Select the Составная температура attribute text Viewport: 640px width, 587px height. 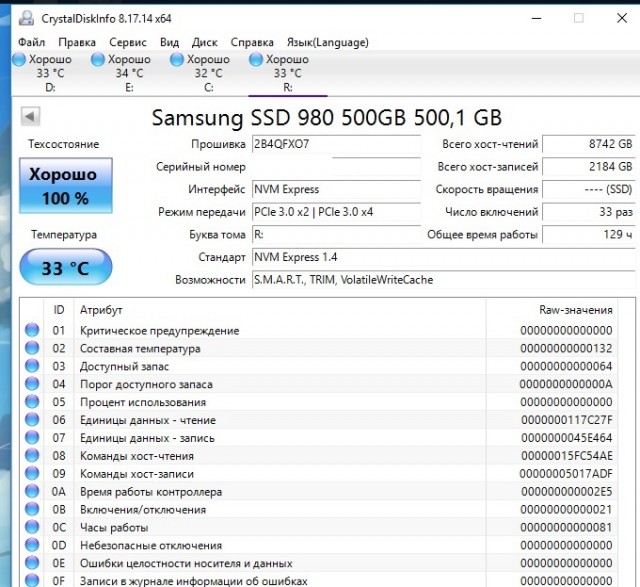click(140, 349)
